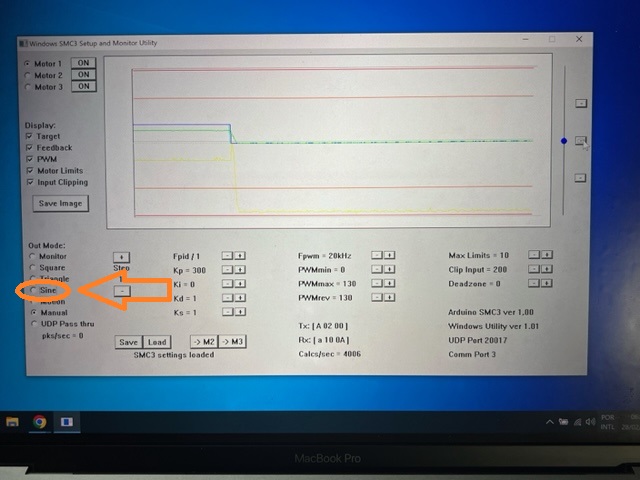This screenshot has width=640, height=480.
Task: Open File Explorer from the taskbar
Action: (12, 422)
